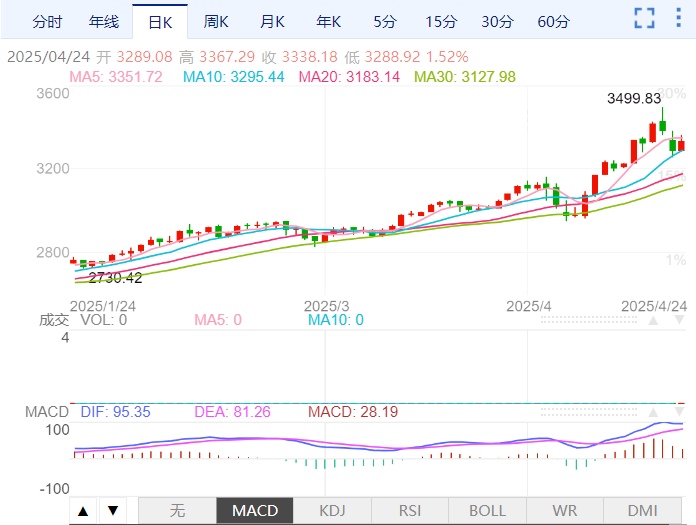Click the 2800 price axis label
This screenshot has width=696, height=525.
pyautogui.click(x=53, y=253)
